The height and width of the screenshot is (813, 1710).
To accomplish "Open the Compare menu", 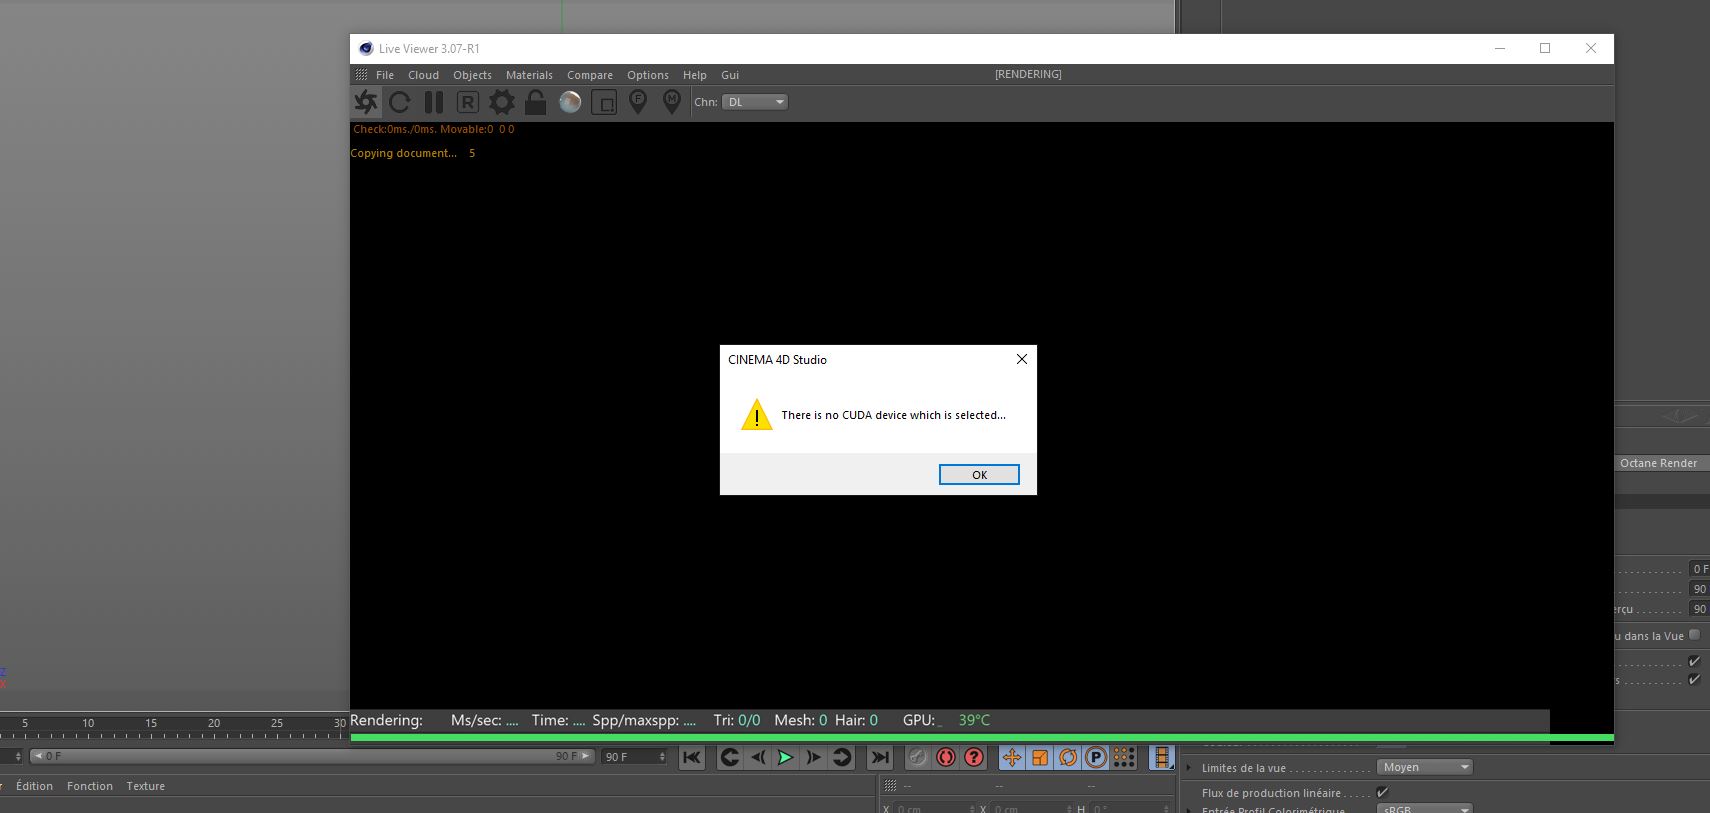I will coord(590,75).
